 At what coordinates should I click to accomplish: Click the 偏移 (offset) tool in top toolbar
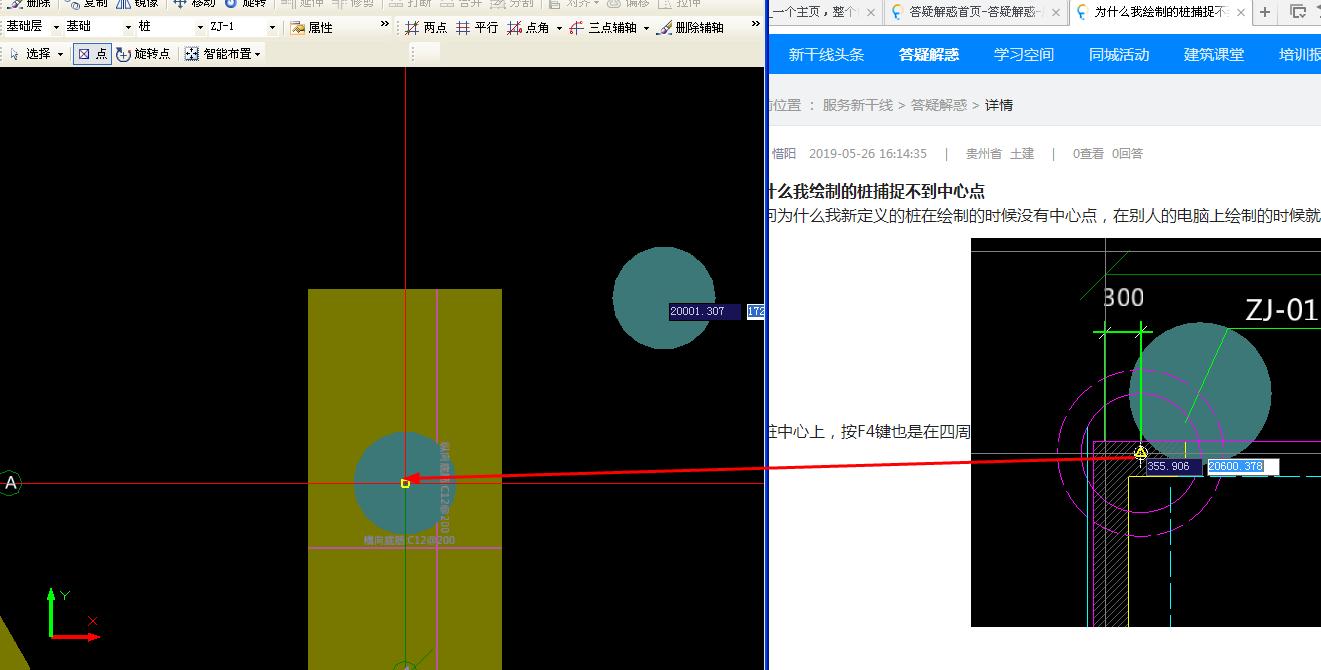[x=628, y=4]
